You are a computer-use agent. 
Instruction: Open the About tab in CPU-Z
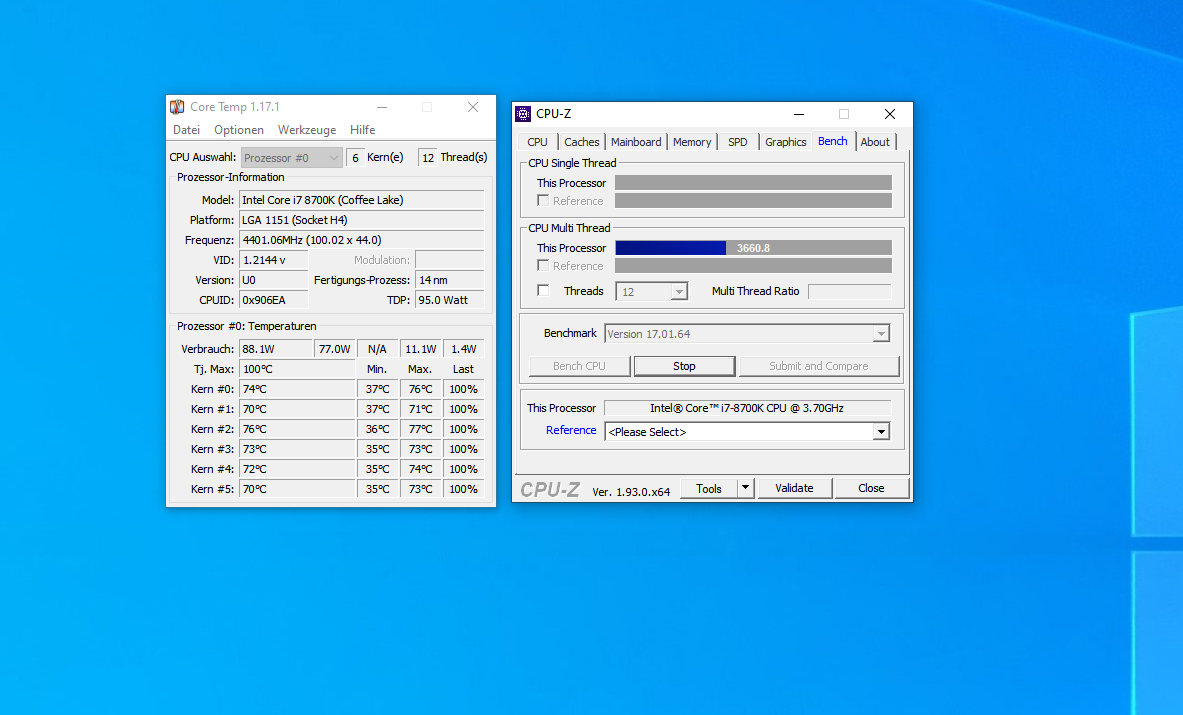[875, 141]
